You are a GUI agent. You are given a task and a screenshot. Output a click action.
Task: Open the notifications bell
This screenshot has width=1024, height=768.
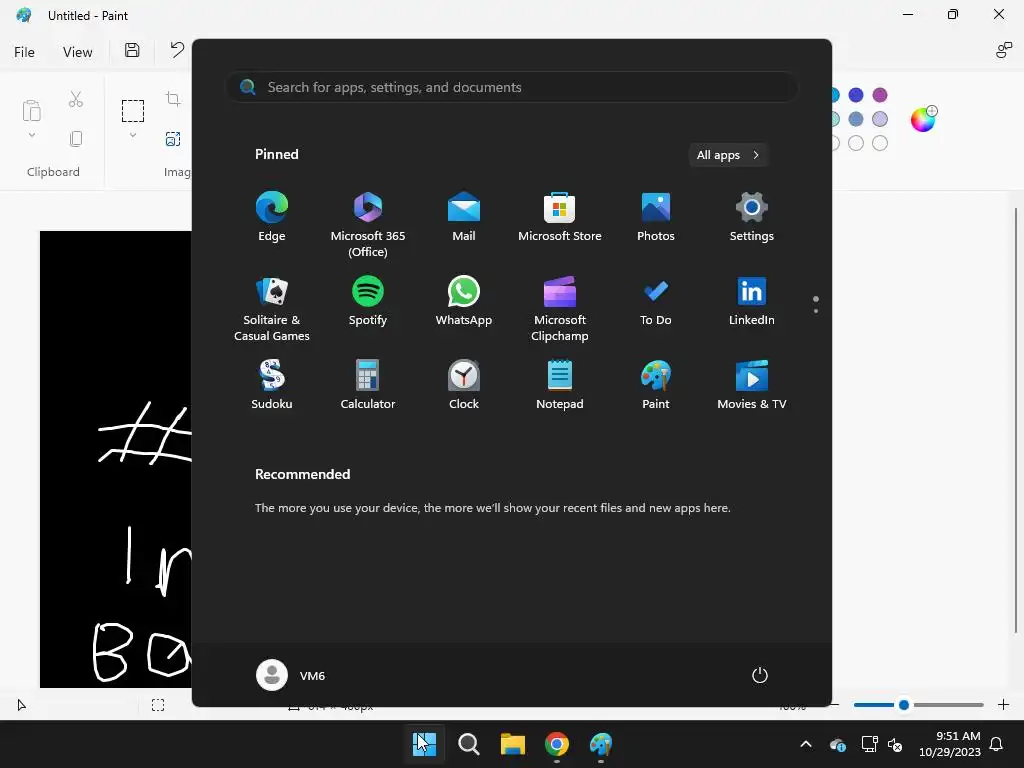997,744
